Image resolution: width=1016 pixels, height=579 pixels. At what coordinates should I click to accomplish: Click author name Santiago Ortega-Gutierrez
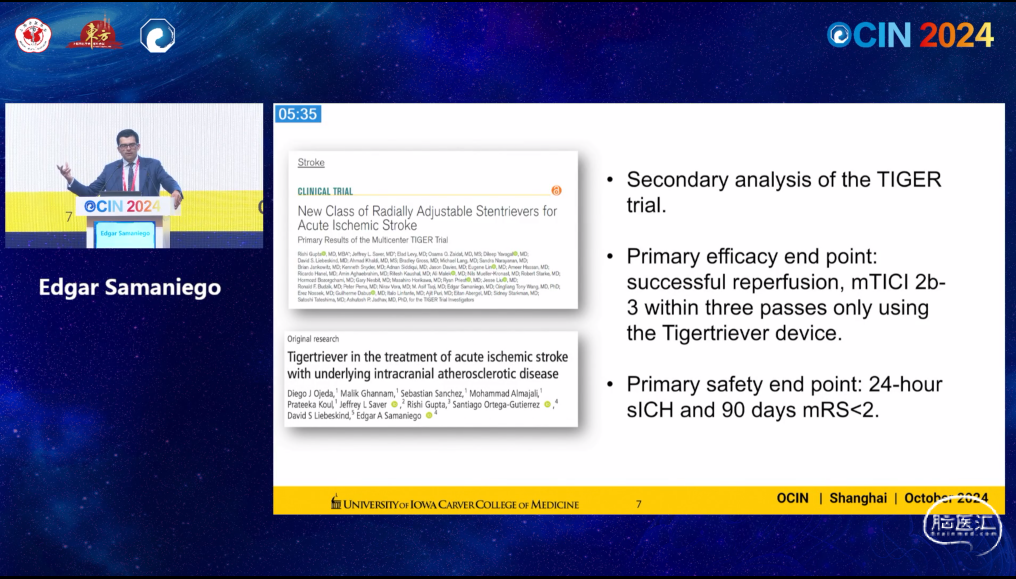[496, 404]
